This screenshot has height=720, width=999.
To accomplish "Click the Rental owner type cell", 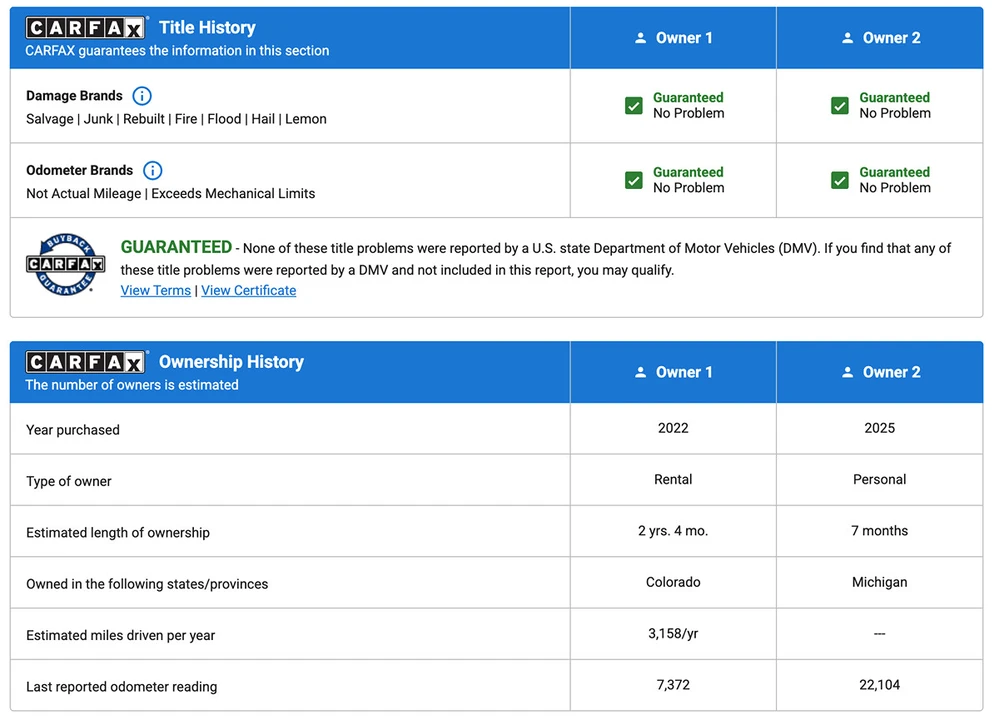I will point(673,480).
